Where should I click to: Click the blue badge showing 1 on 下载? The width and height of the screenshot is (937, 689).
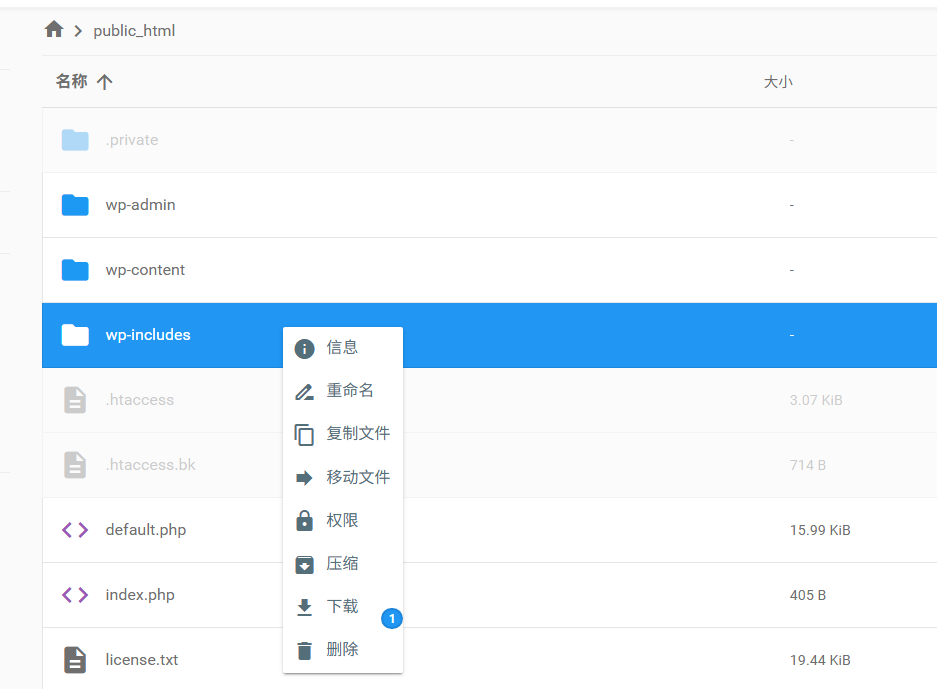pos(392,619)
